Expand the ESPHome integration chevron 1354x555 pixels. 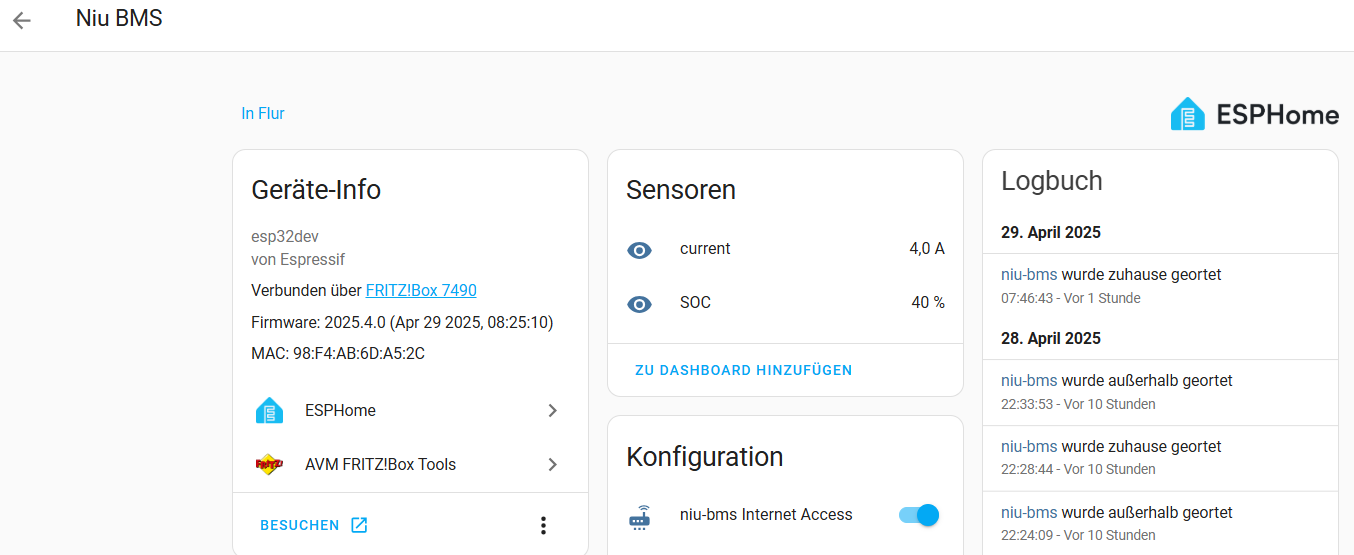[x=552, y=411]
